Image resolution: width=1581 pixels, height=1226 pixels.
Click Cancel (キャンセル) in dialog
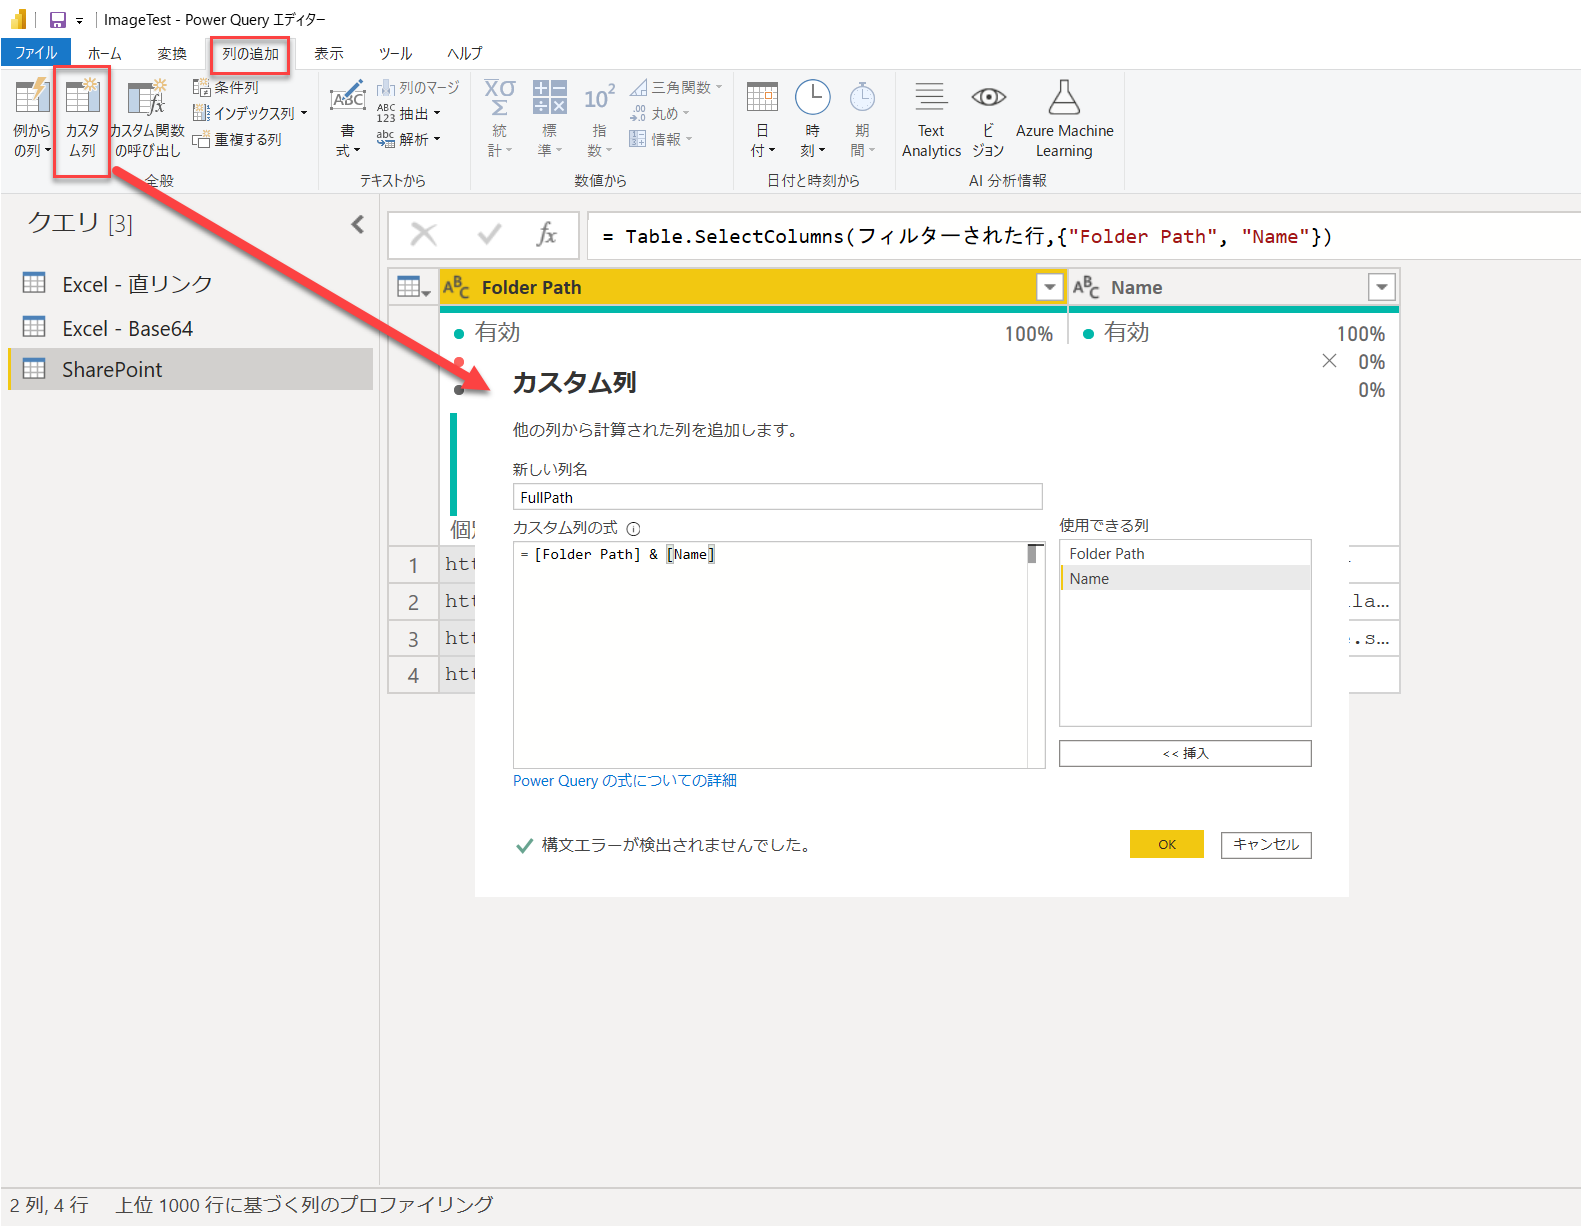[1266, 844]
